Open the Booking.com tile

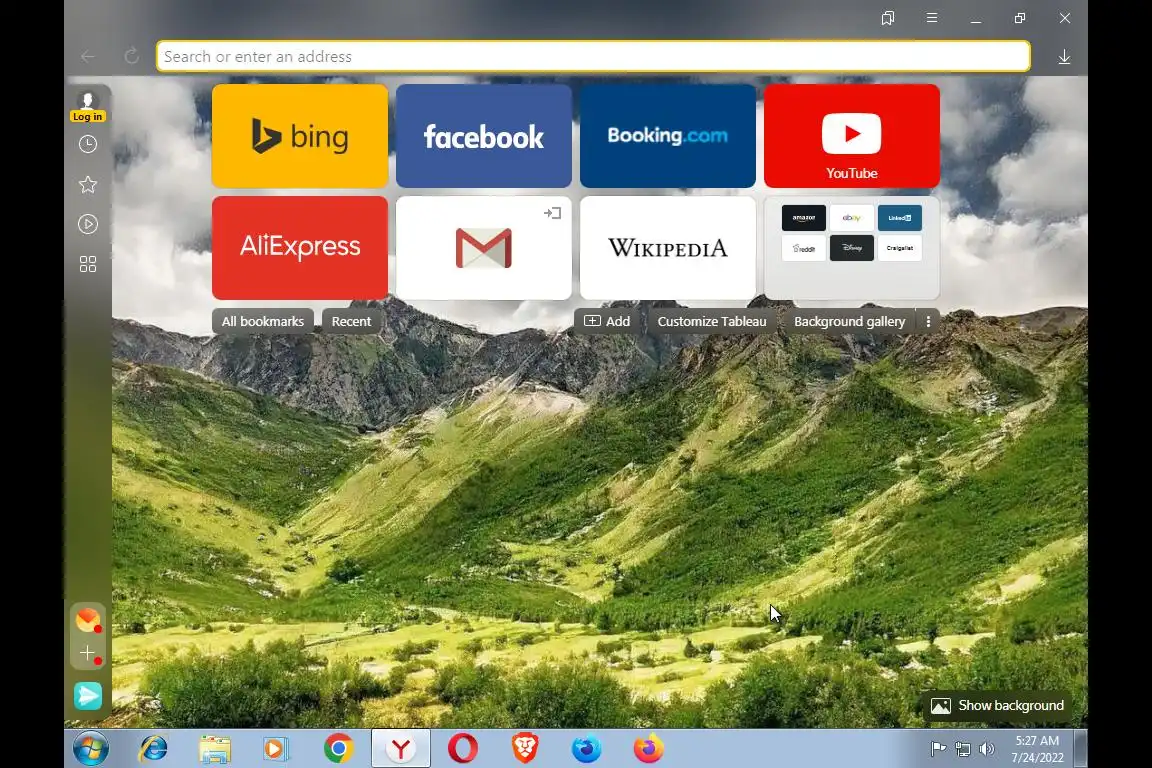click(668, 136)
